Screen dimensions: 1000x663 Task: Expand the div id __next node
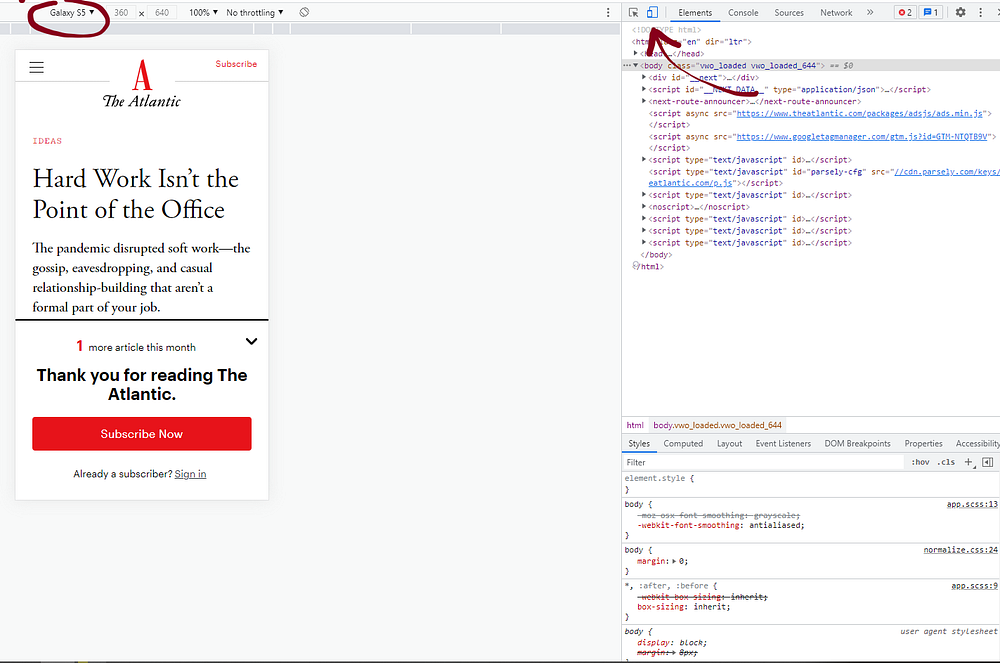(x=643, y=77)
